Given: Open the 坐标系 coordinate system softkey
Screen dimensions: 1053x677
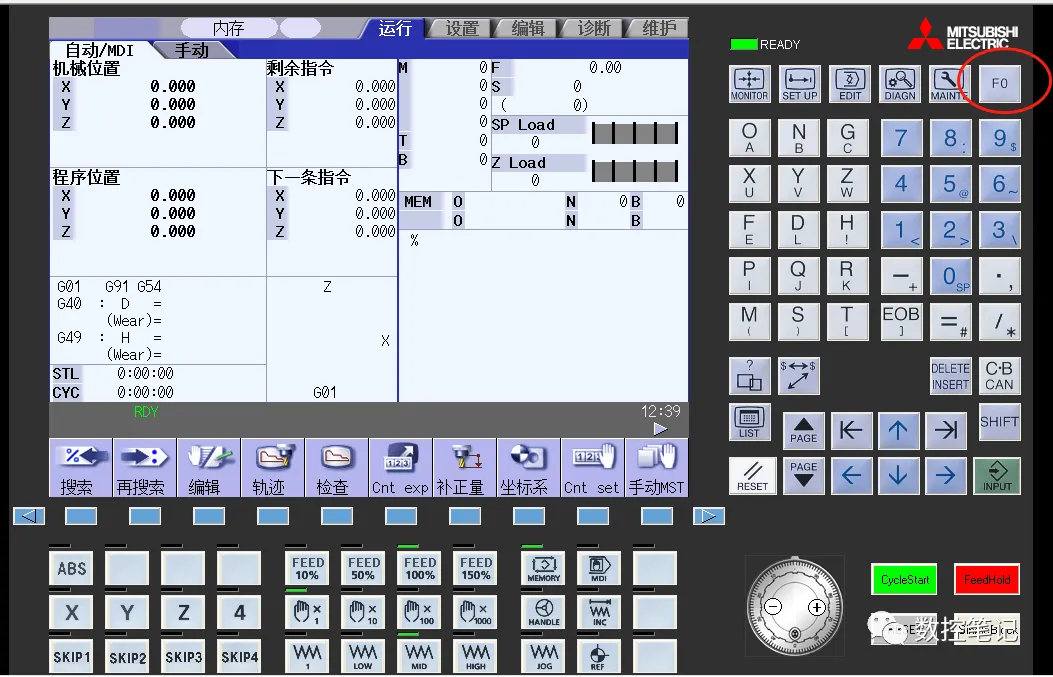Looking at the screenshot, I should point(529,468).
